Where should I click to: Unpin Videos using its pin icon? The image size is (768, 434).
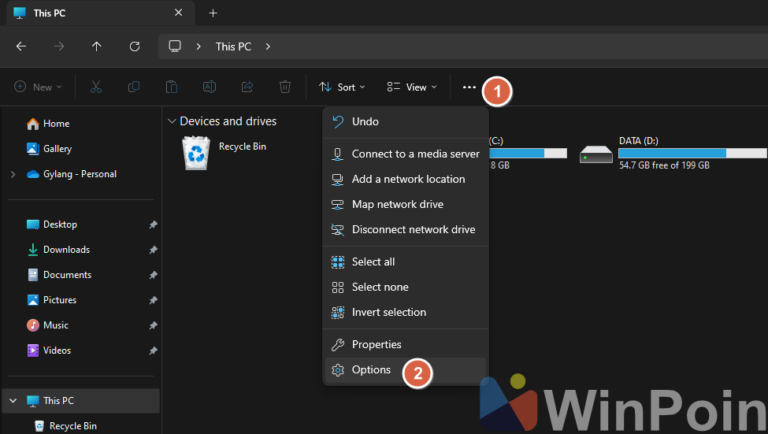tap(153, 351)
